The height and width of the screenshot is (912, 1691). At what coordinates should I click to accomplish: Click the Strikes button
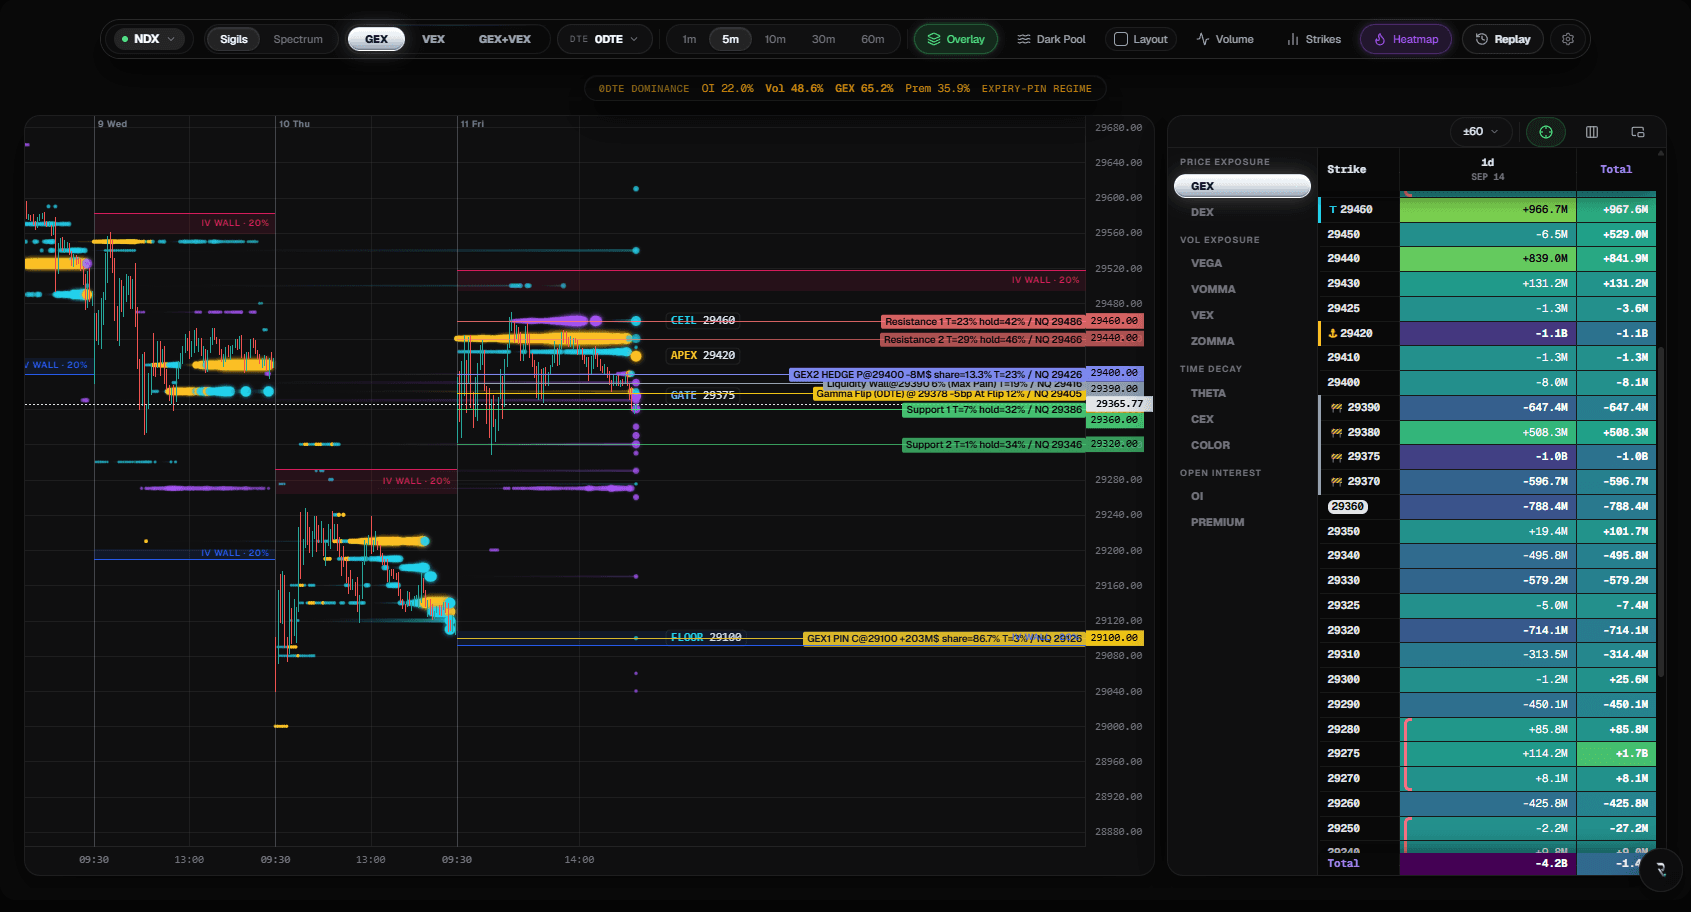click(x=1314, y=39)
